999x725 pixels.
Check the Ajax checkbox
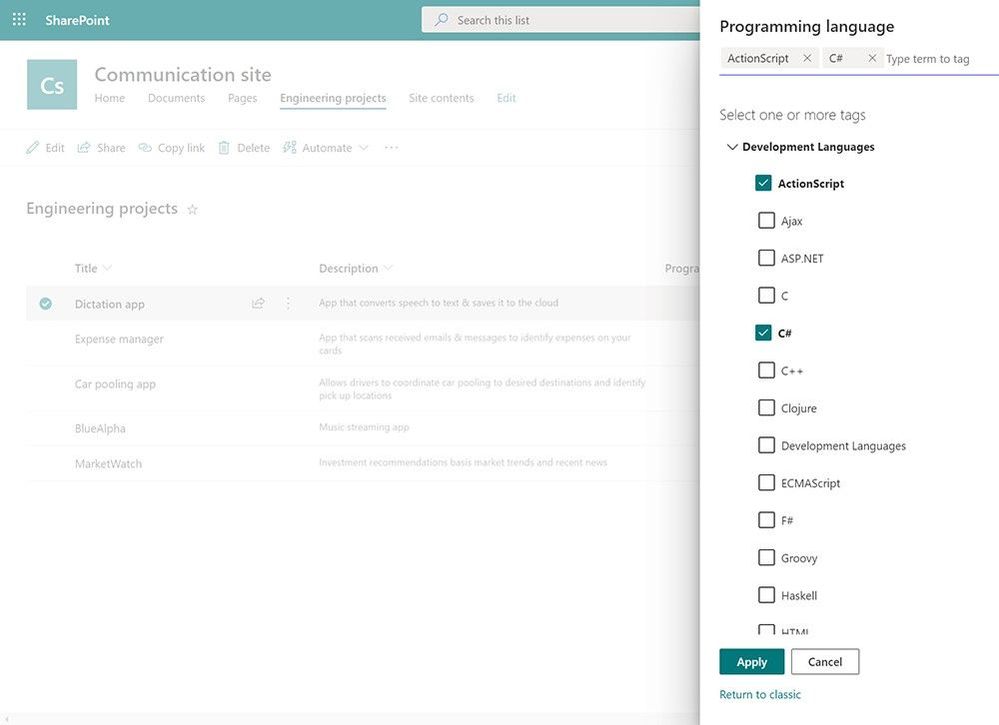click(x=766, y=220)
